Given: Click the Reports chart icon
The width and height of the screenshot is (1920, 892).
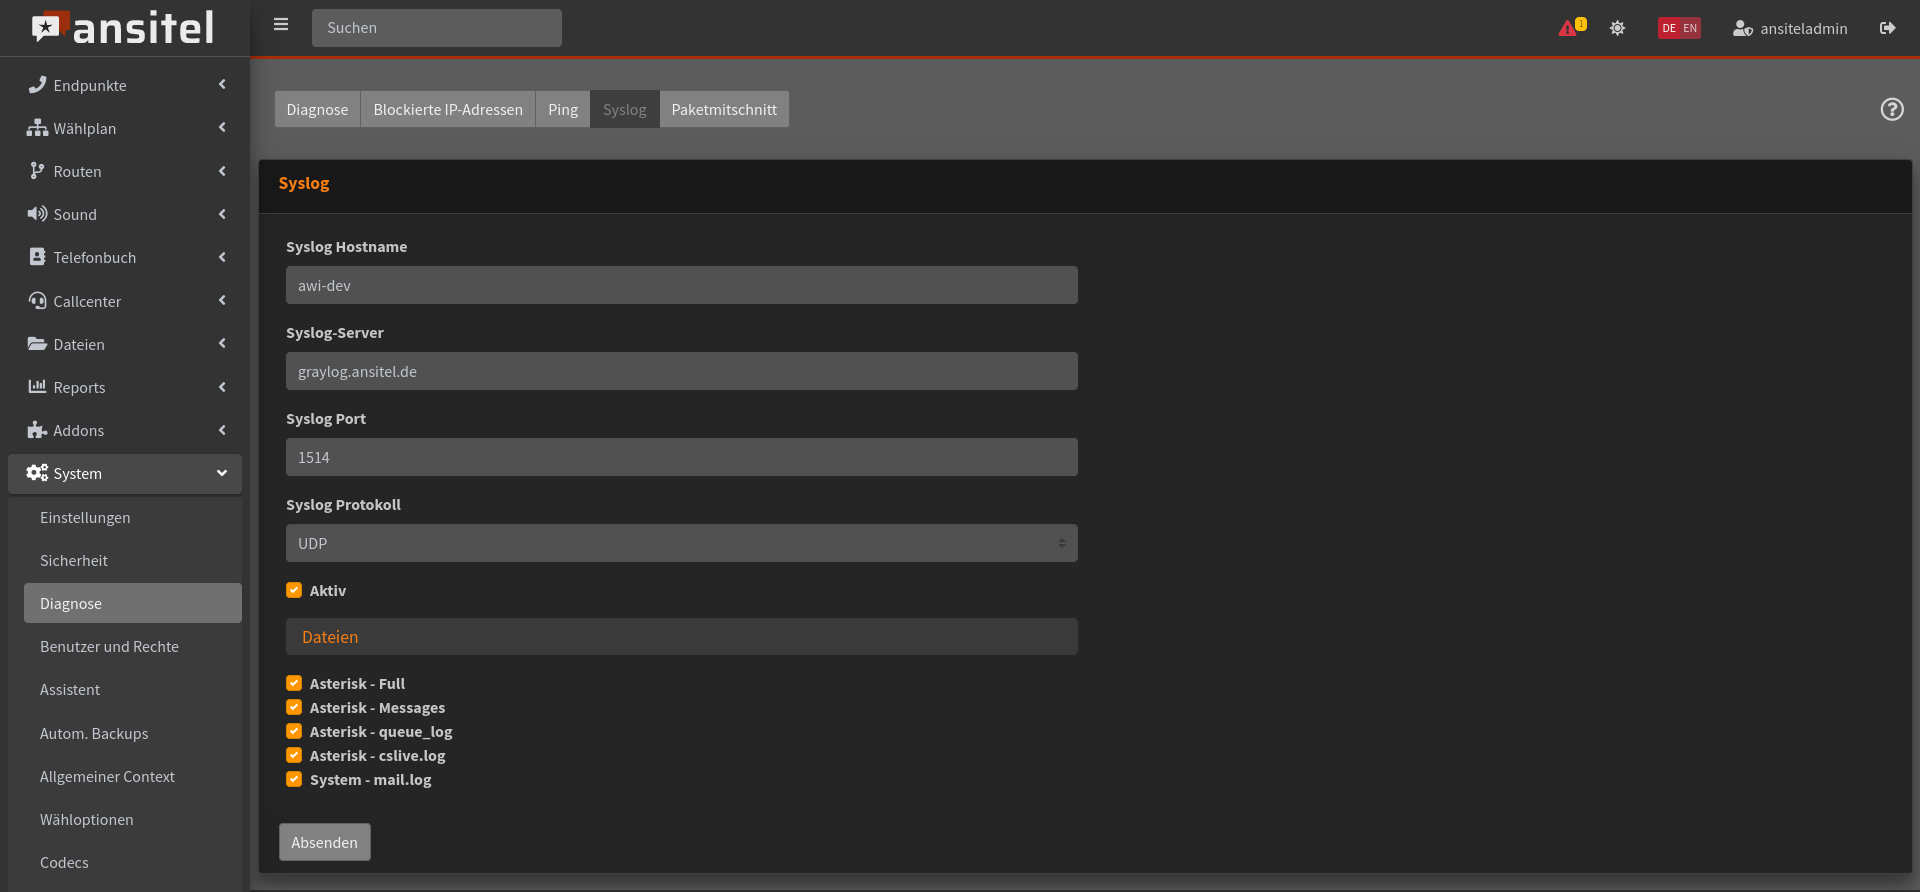Looking at the screenshot, I should 37,387.
